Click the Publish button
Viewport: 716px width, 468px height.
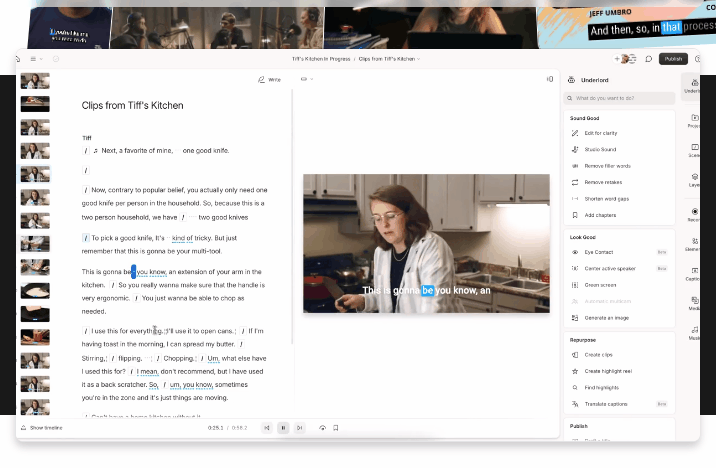pos(673,59)
